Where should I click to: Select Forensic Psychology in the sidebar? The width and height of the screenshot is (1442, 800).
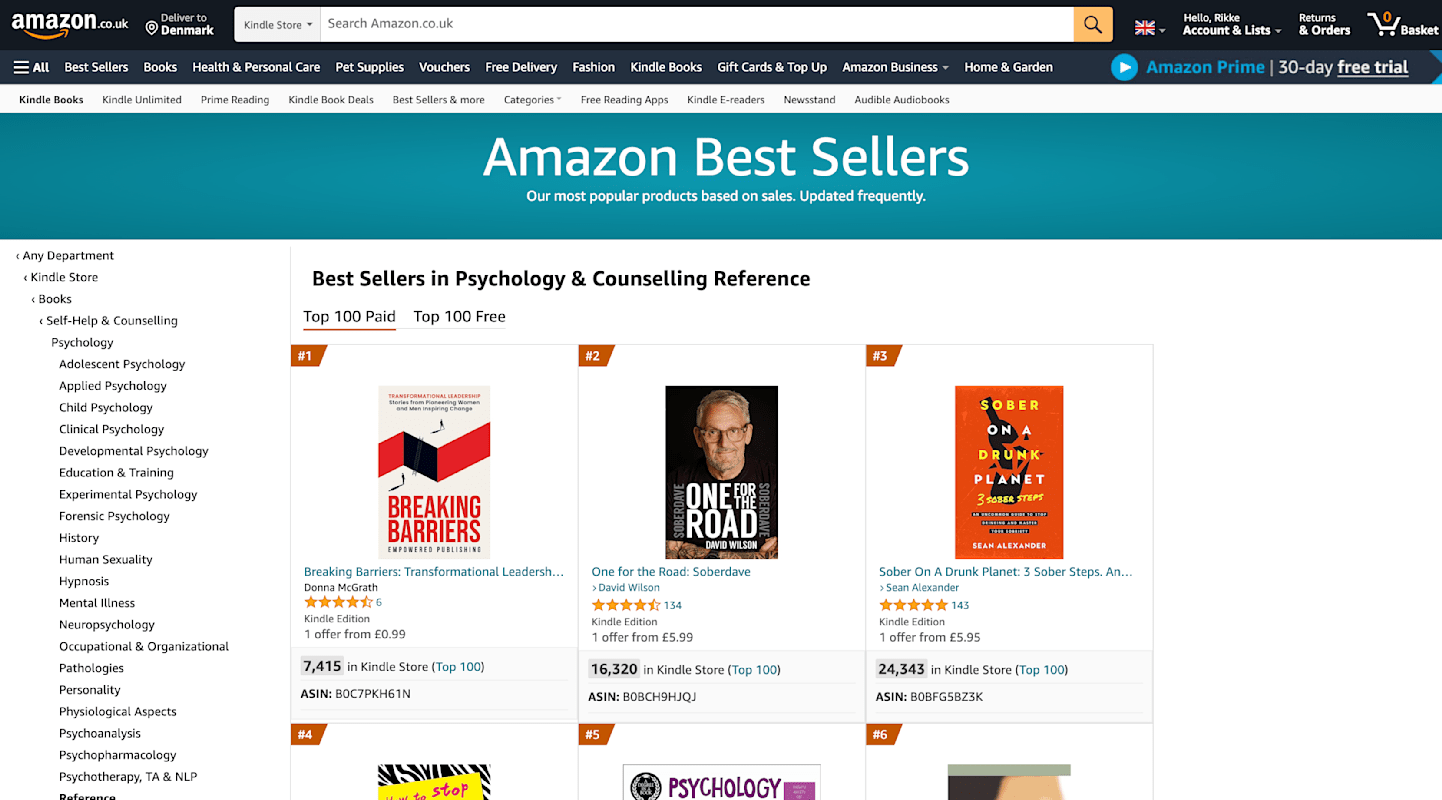(x=114, y=516)
